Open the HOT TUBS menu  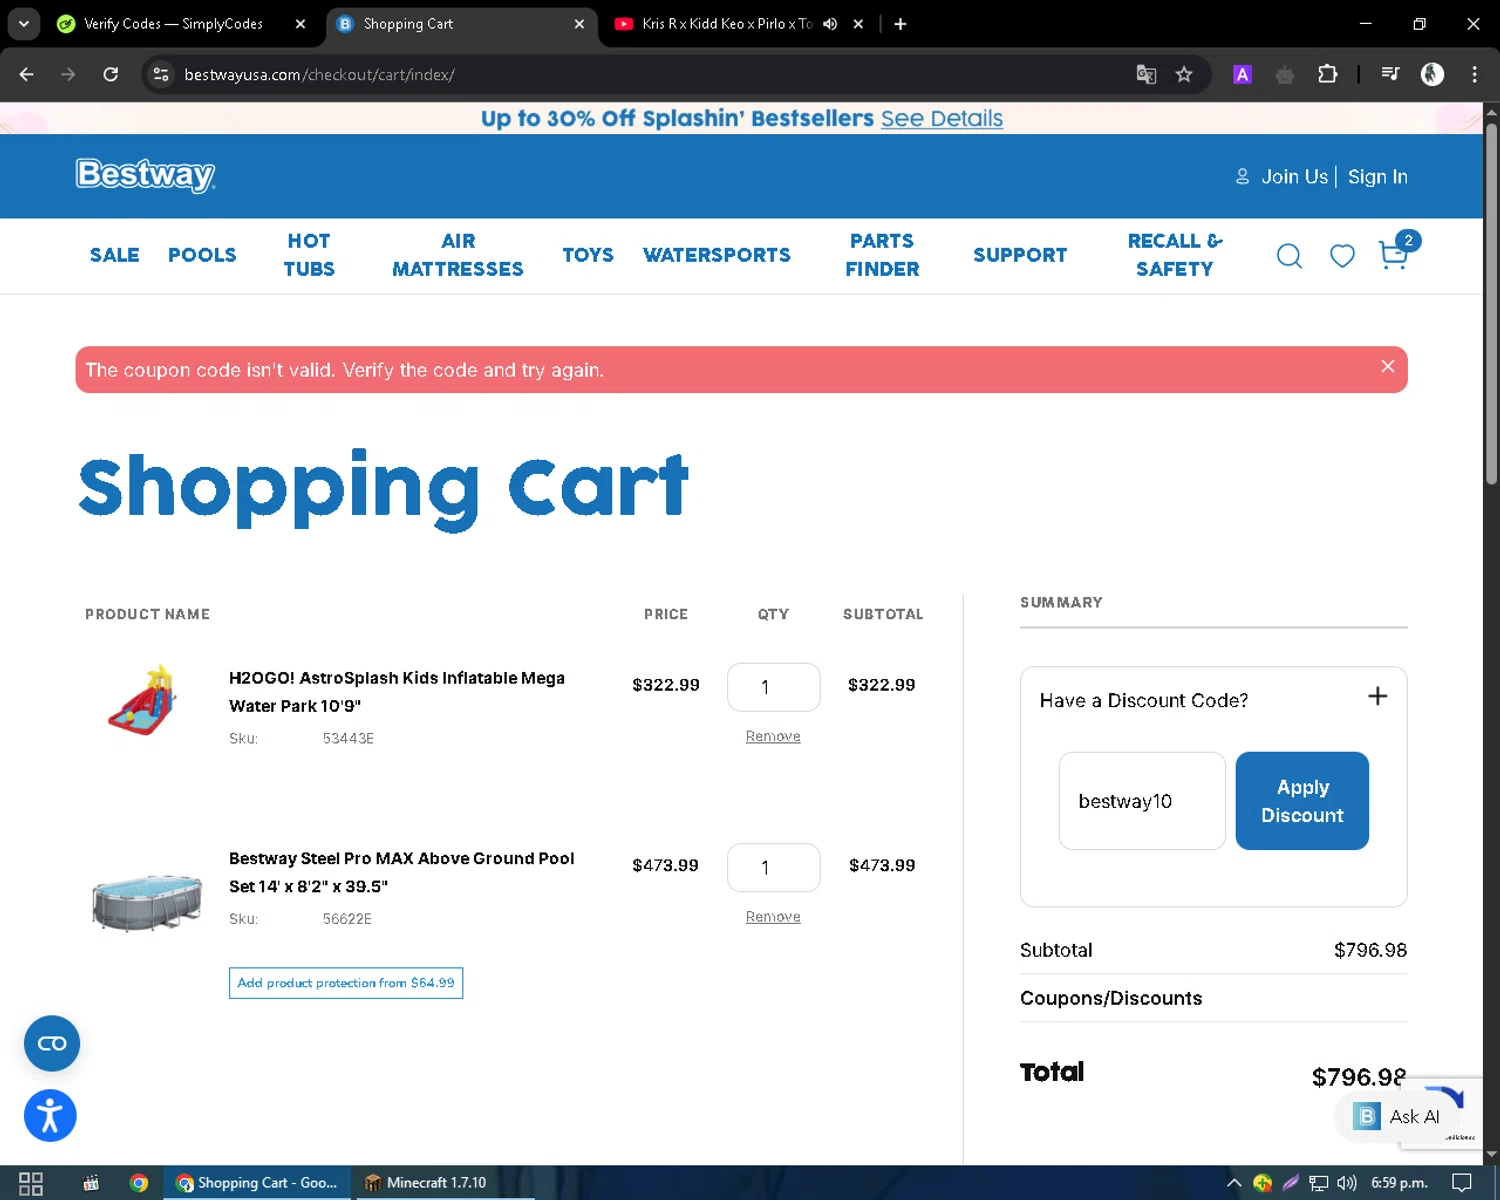[x=309, y=255]
